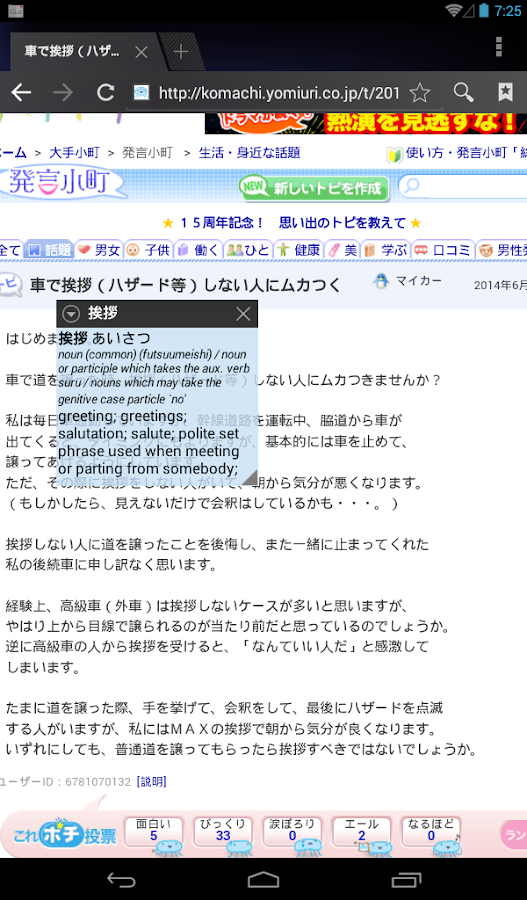Image resolution: width=527 pixels, height=900 pixels.
Task: Select the 男女 category tab
Action: point(99,250)
